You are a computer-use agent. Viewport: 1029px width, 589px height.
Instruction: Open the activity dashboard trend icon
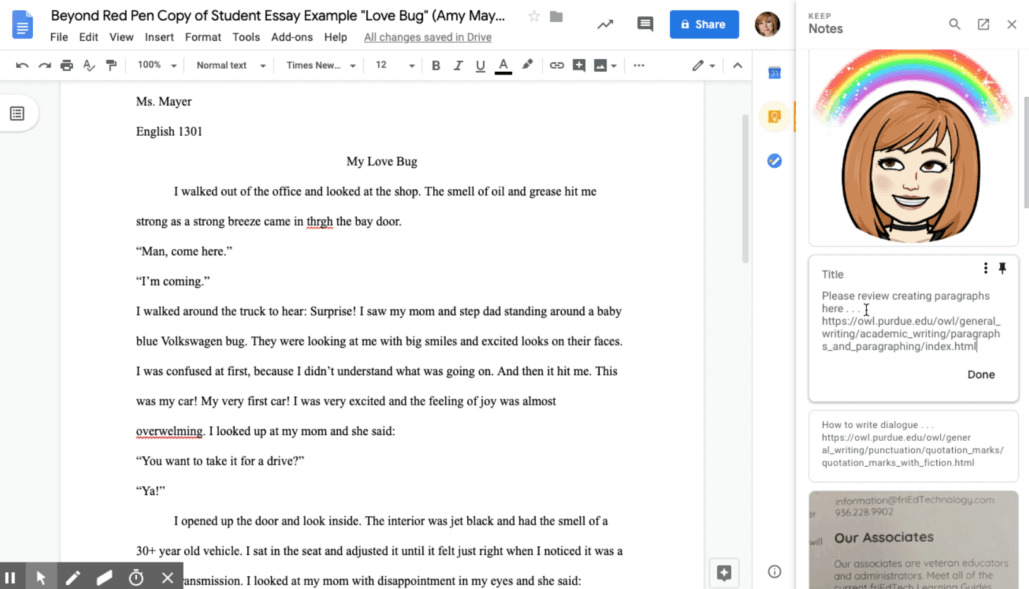pos(605,24)
